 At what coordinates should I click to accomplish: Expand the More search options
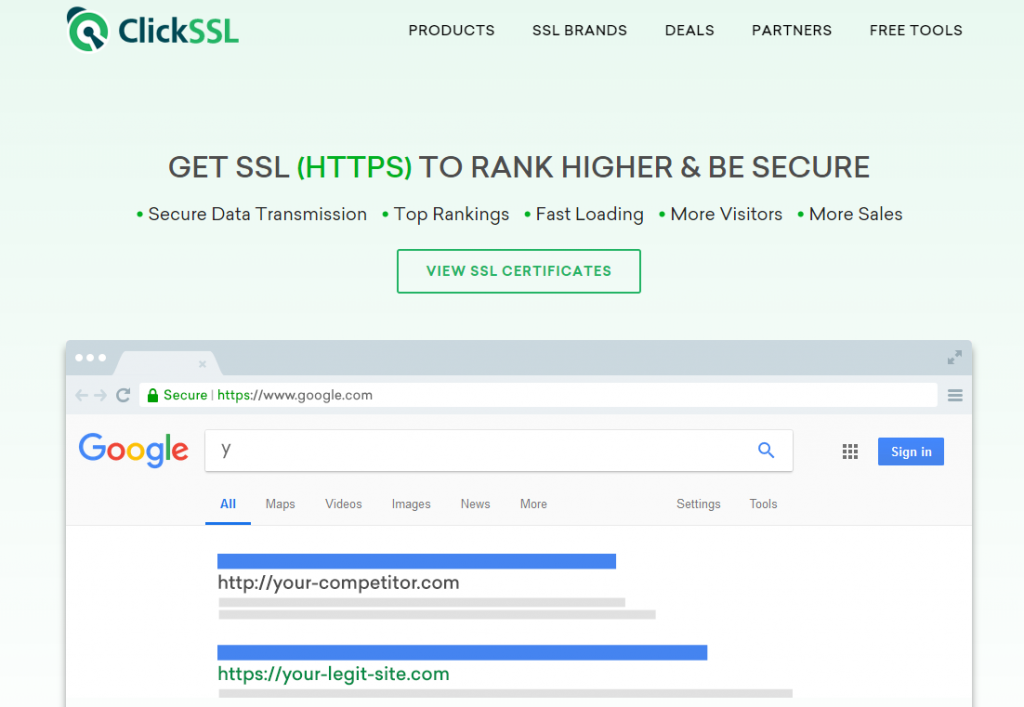coord(533,504)
